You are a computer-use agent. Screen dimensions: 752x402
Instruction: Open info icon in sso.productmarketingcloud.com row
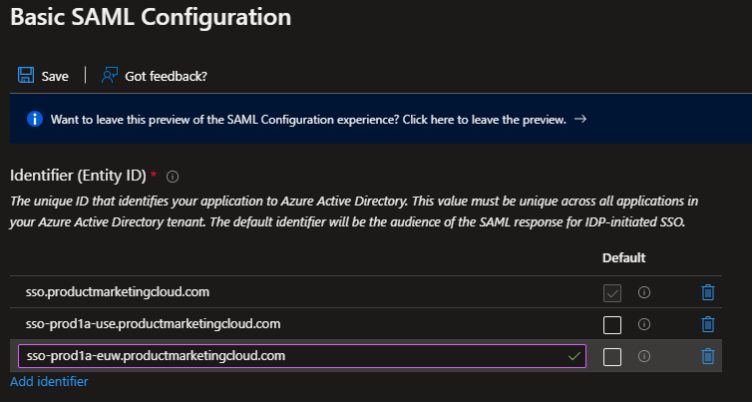coord(644,292)
